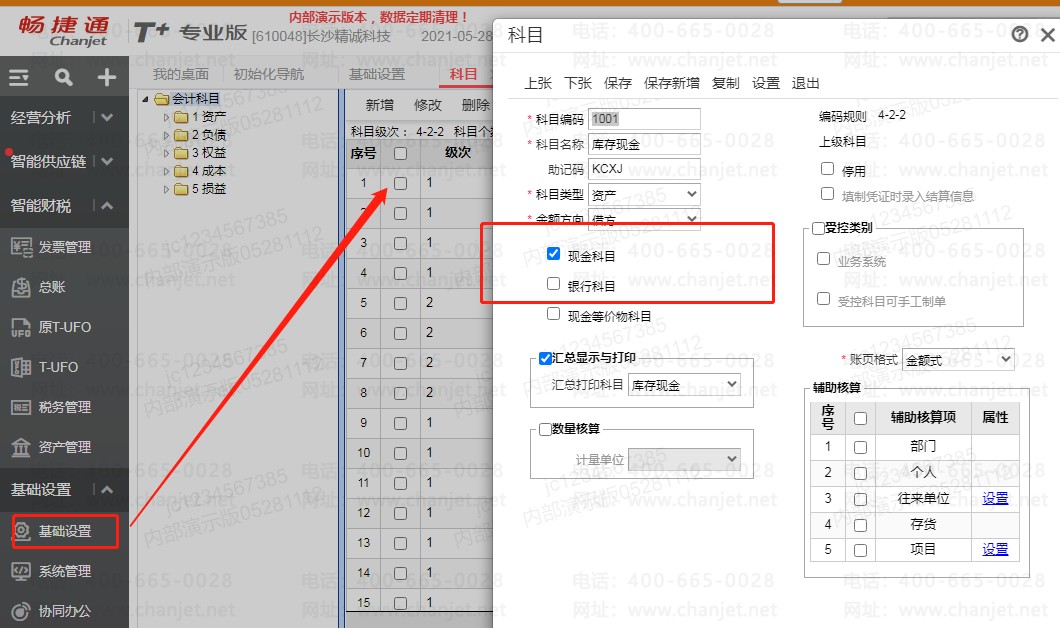The width and height of the screenshot is (1060, 628).
Task: Switch to the 我的桌面 tab
Action: click(180, 74)
